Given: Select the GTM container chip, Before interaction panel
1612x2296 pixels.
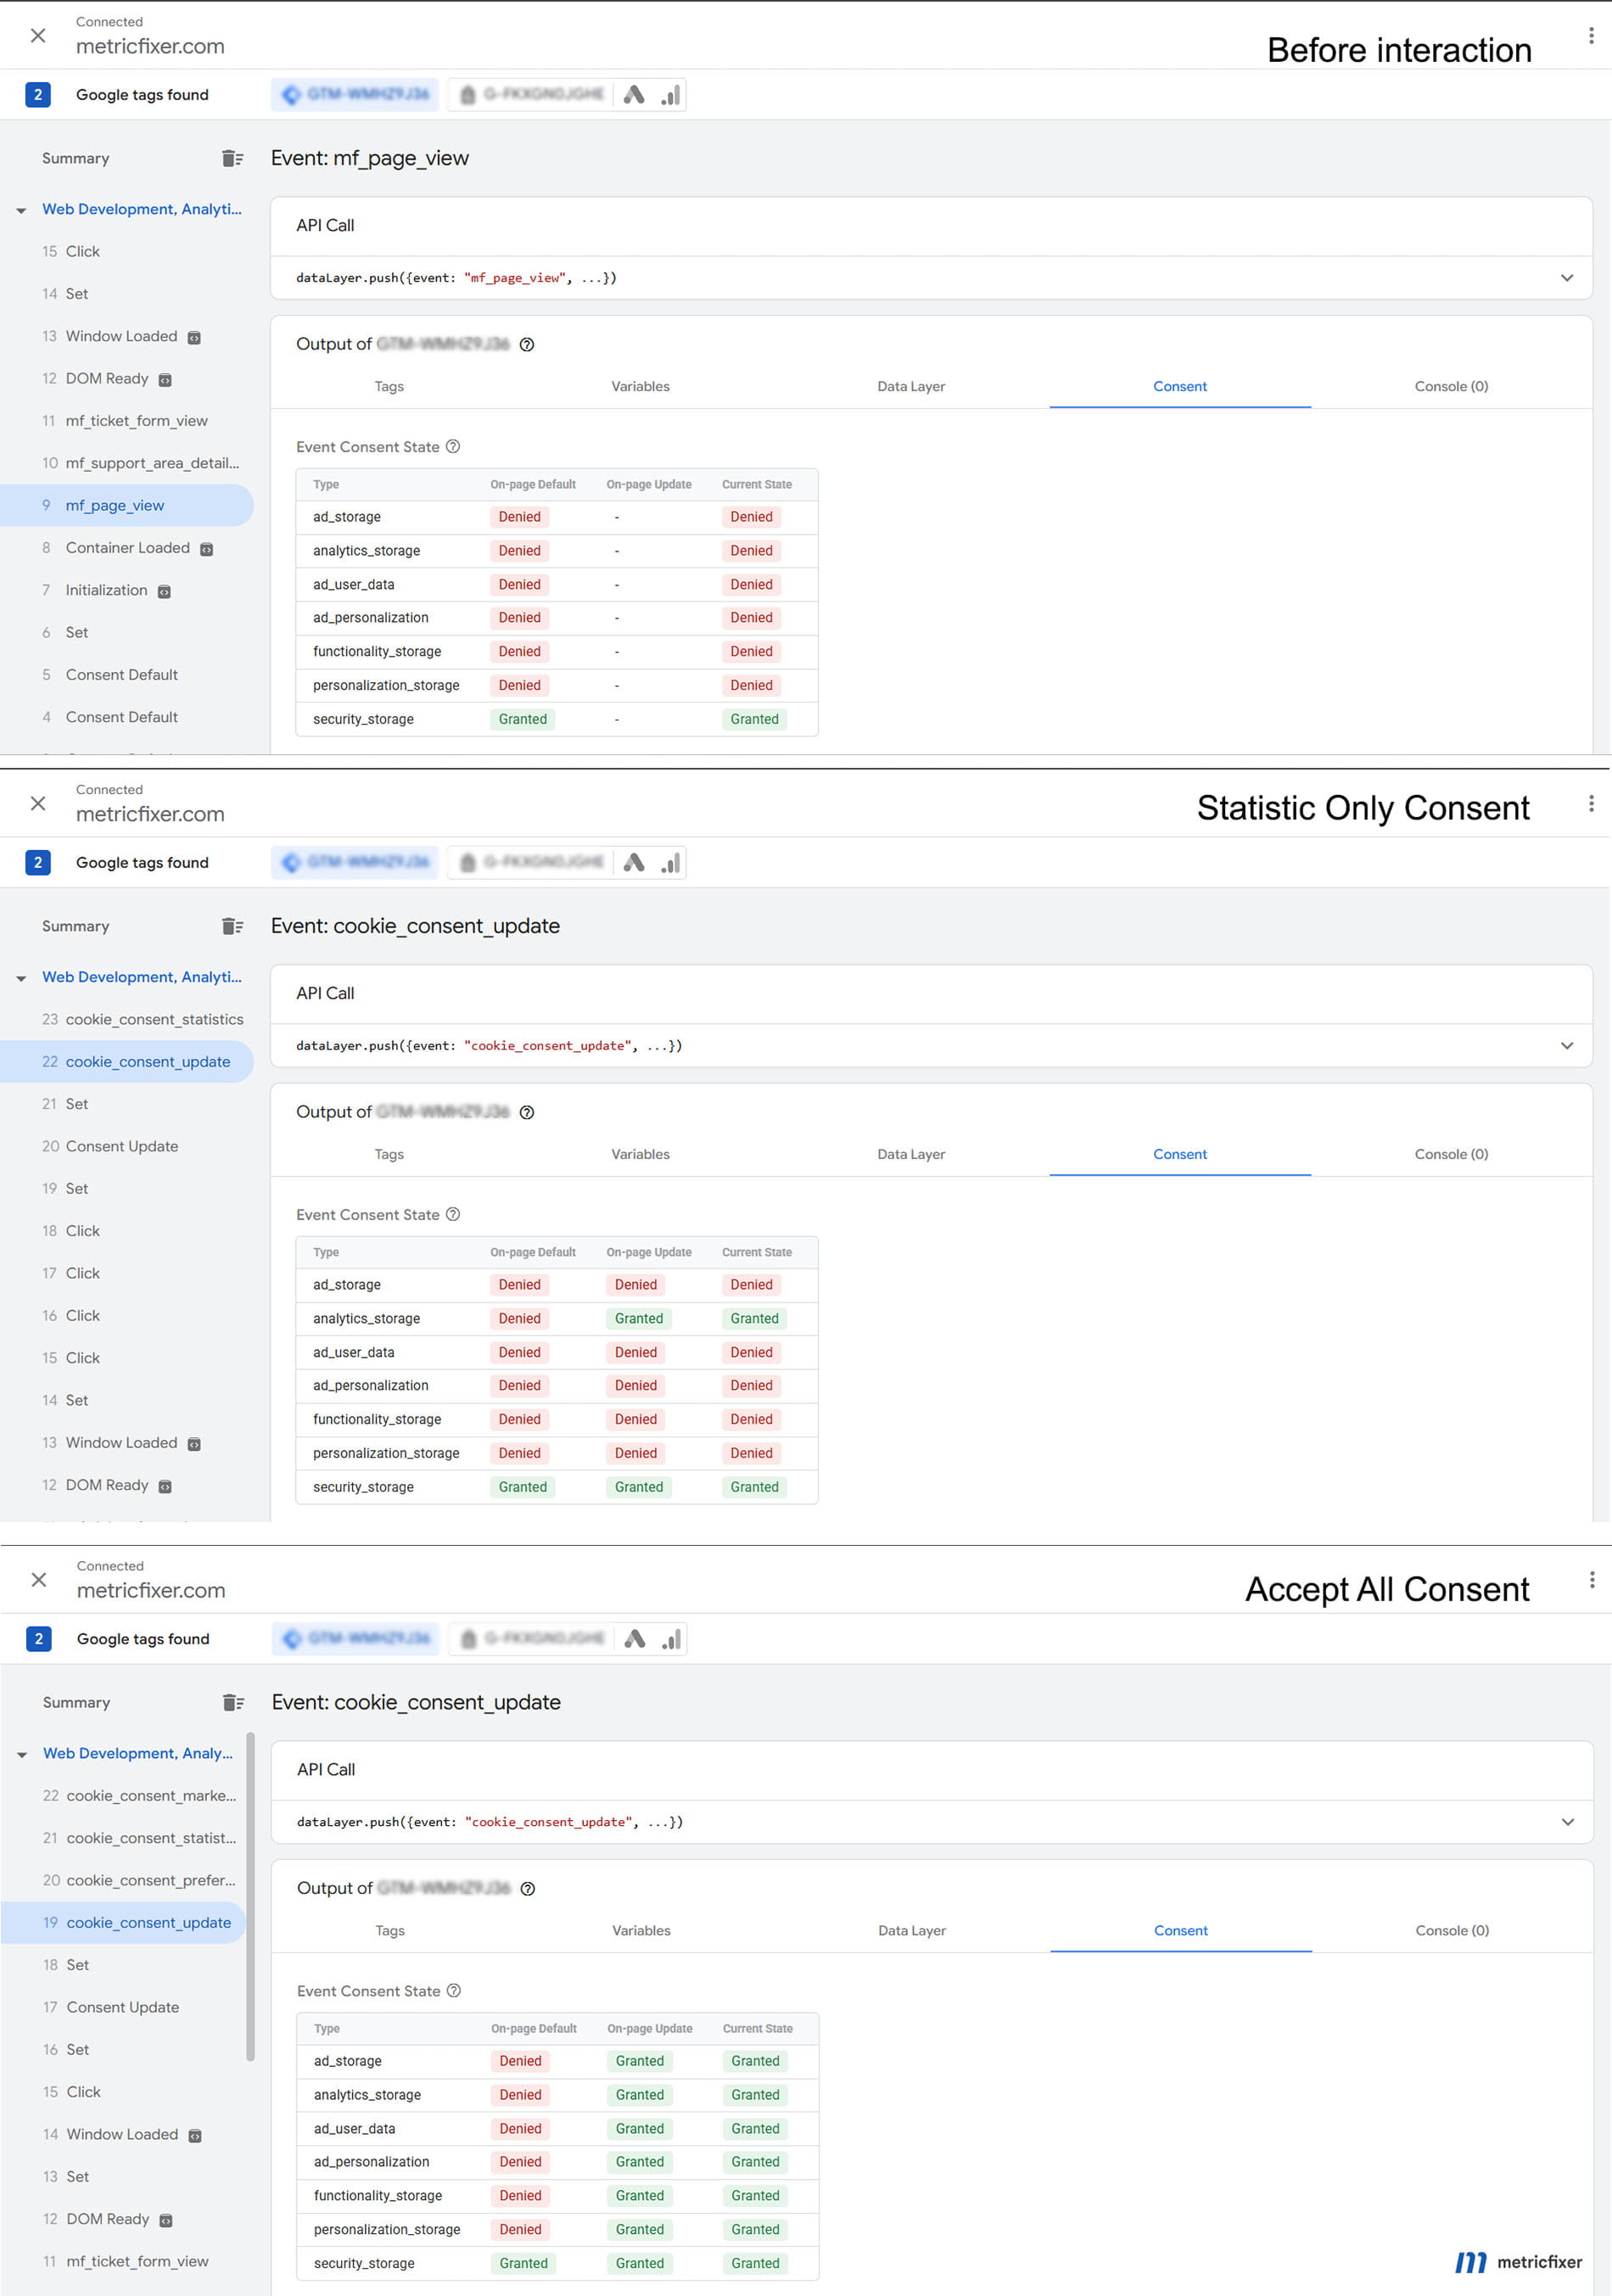Looking at the screenshot, I should (x=355, y=95).
